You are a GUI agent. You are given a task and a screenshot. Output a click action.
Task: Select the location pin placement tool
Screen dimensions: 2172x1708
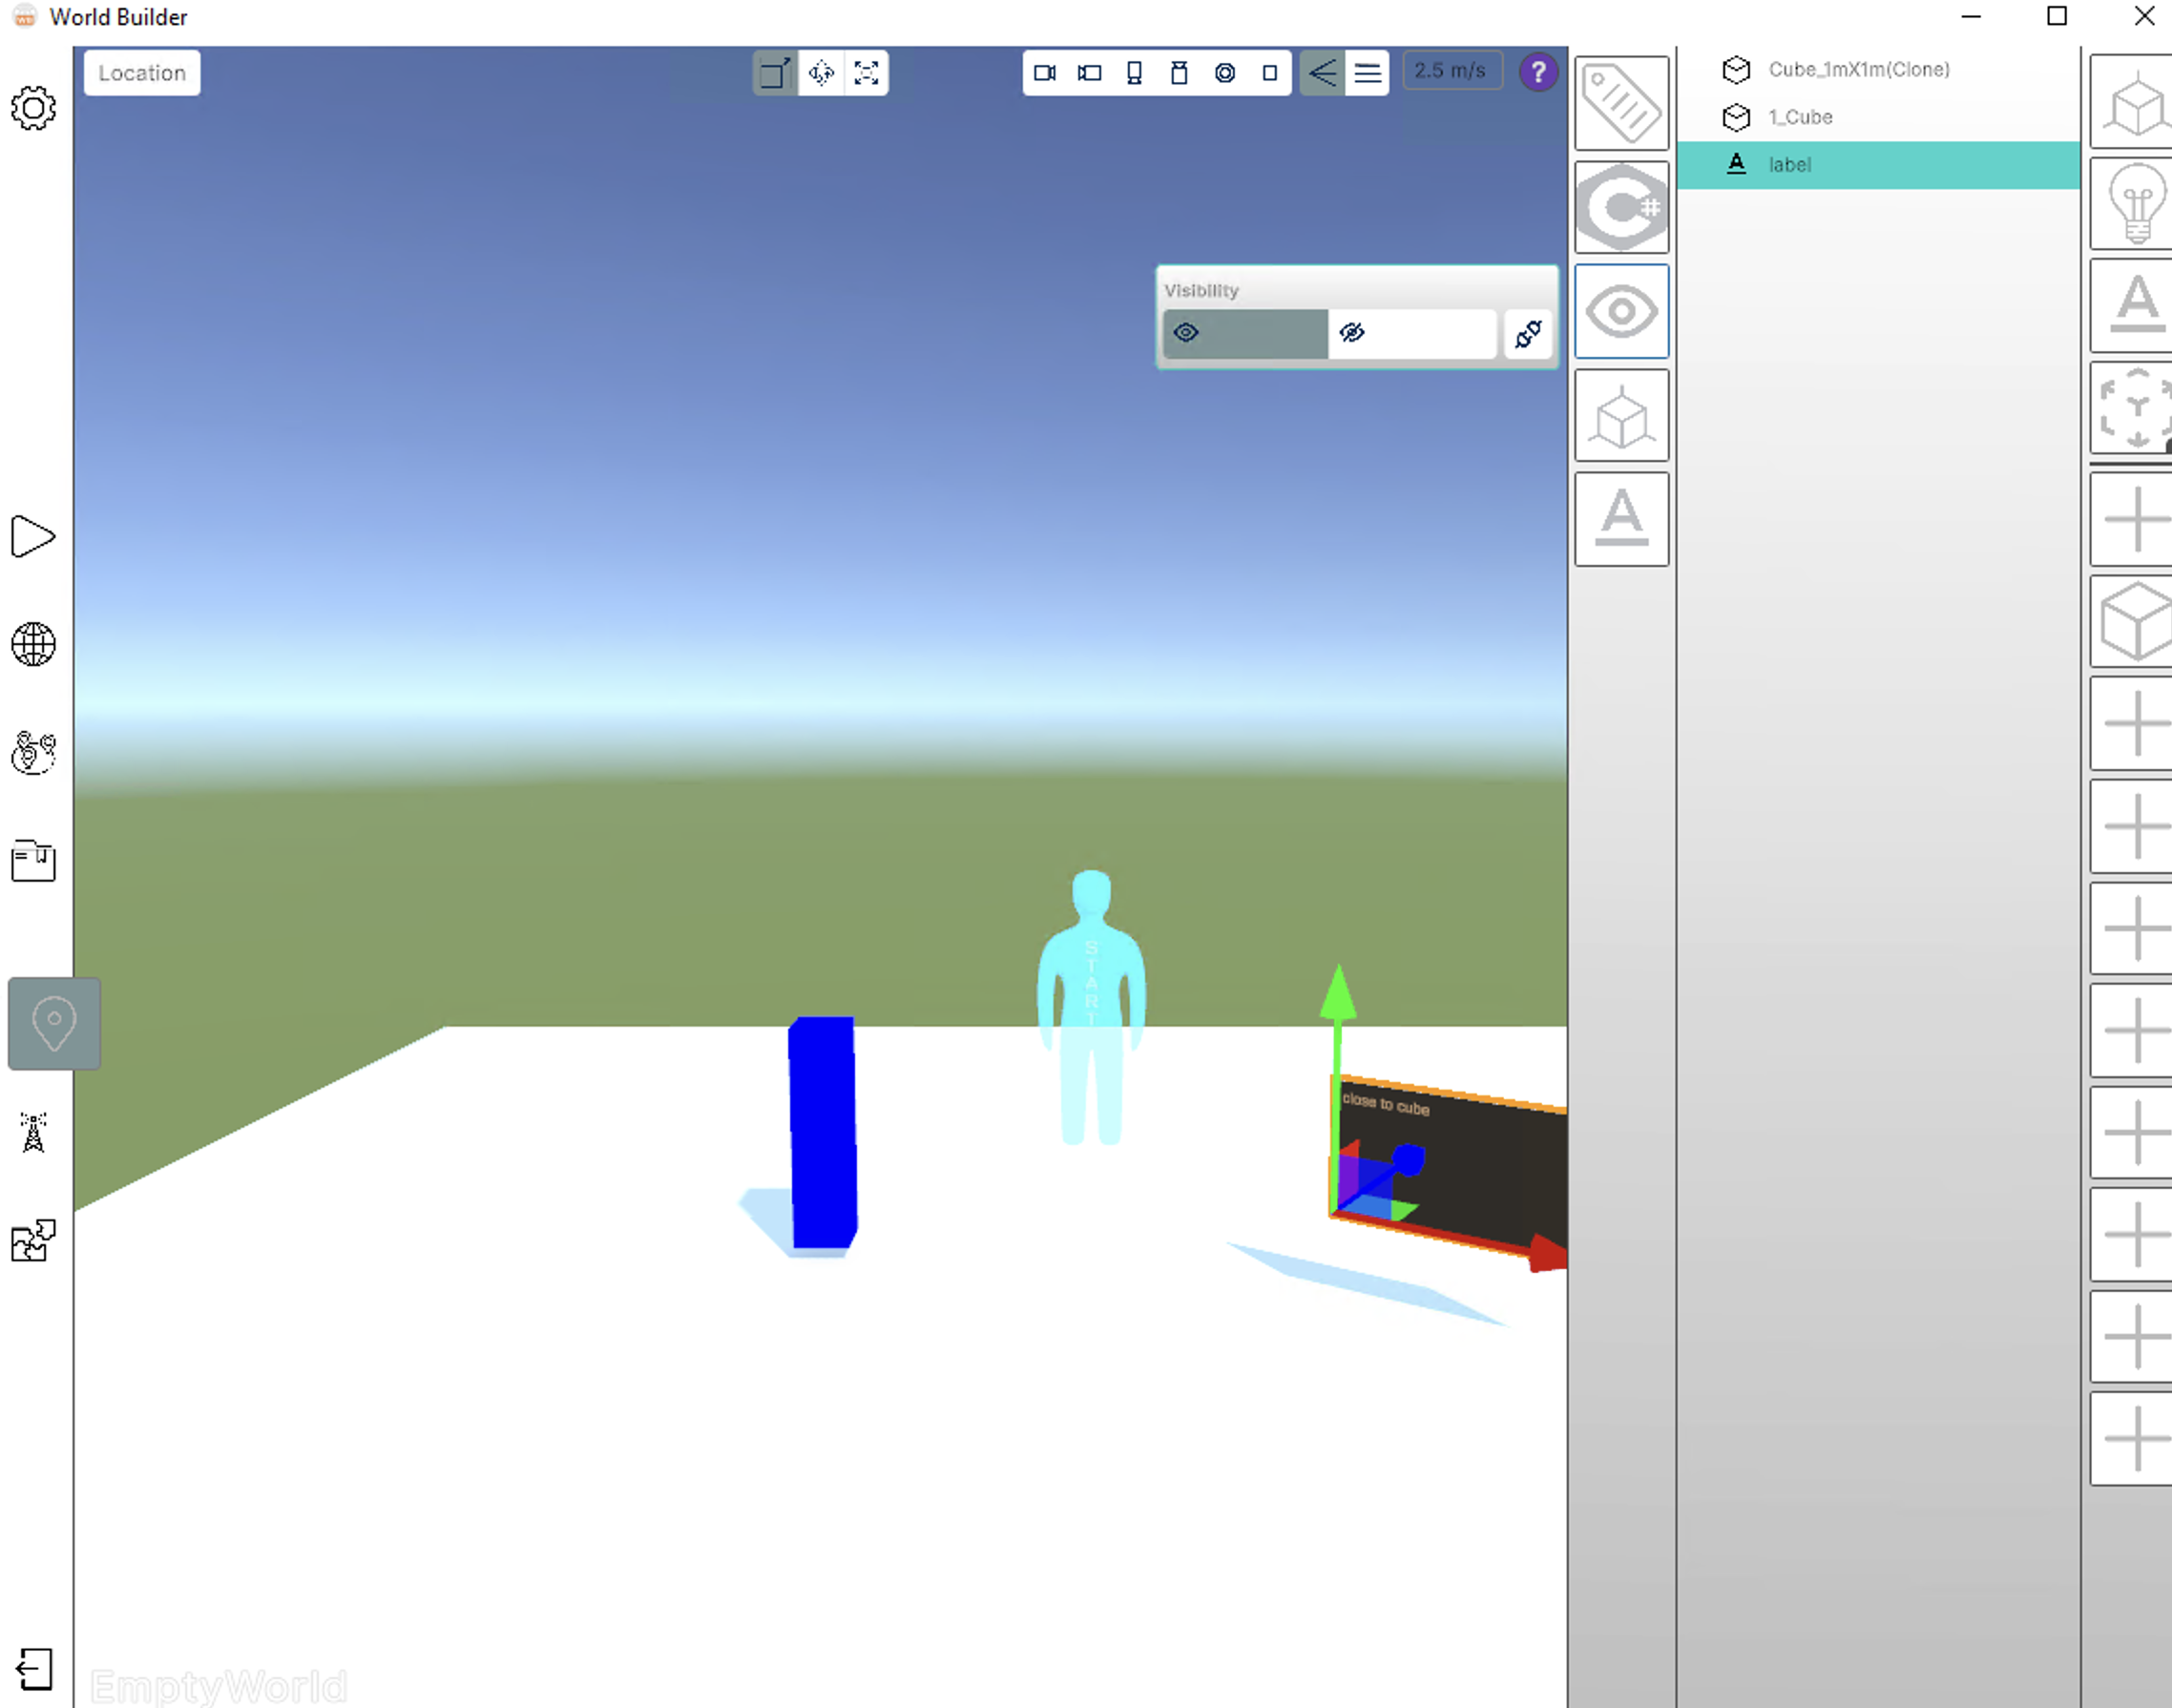pos(53,1023)
